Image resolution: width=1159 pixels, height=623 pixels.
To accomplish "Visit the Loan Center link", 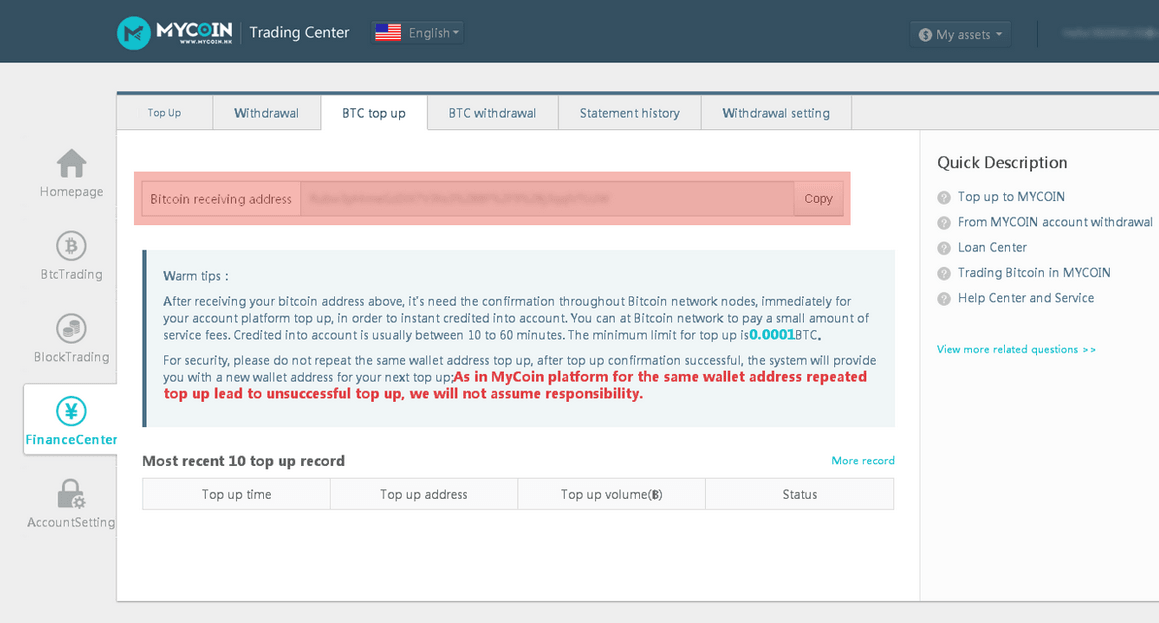I will coord(992,248).
